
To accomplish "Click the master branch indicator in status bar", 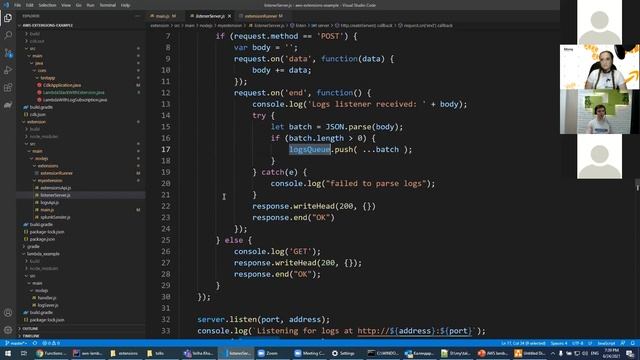I will tap(16, 343).
